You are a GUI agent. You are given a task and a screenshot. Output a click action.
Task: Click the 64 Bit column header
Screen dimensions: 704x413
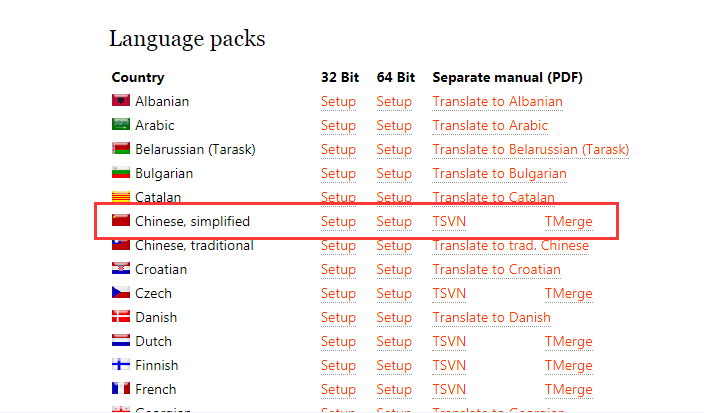click(x=396, y=77)
